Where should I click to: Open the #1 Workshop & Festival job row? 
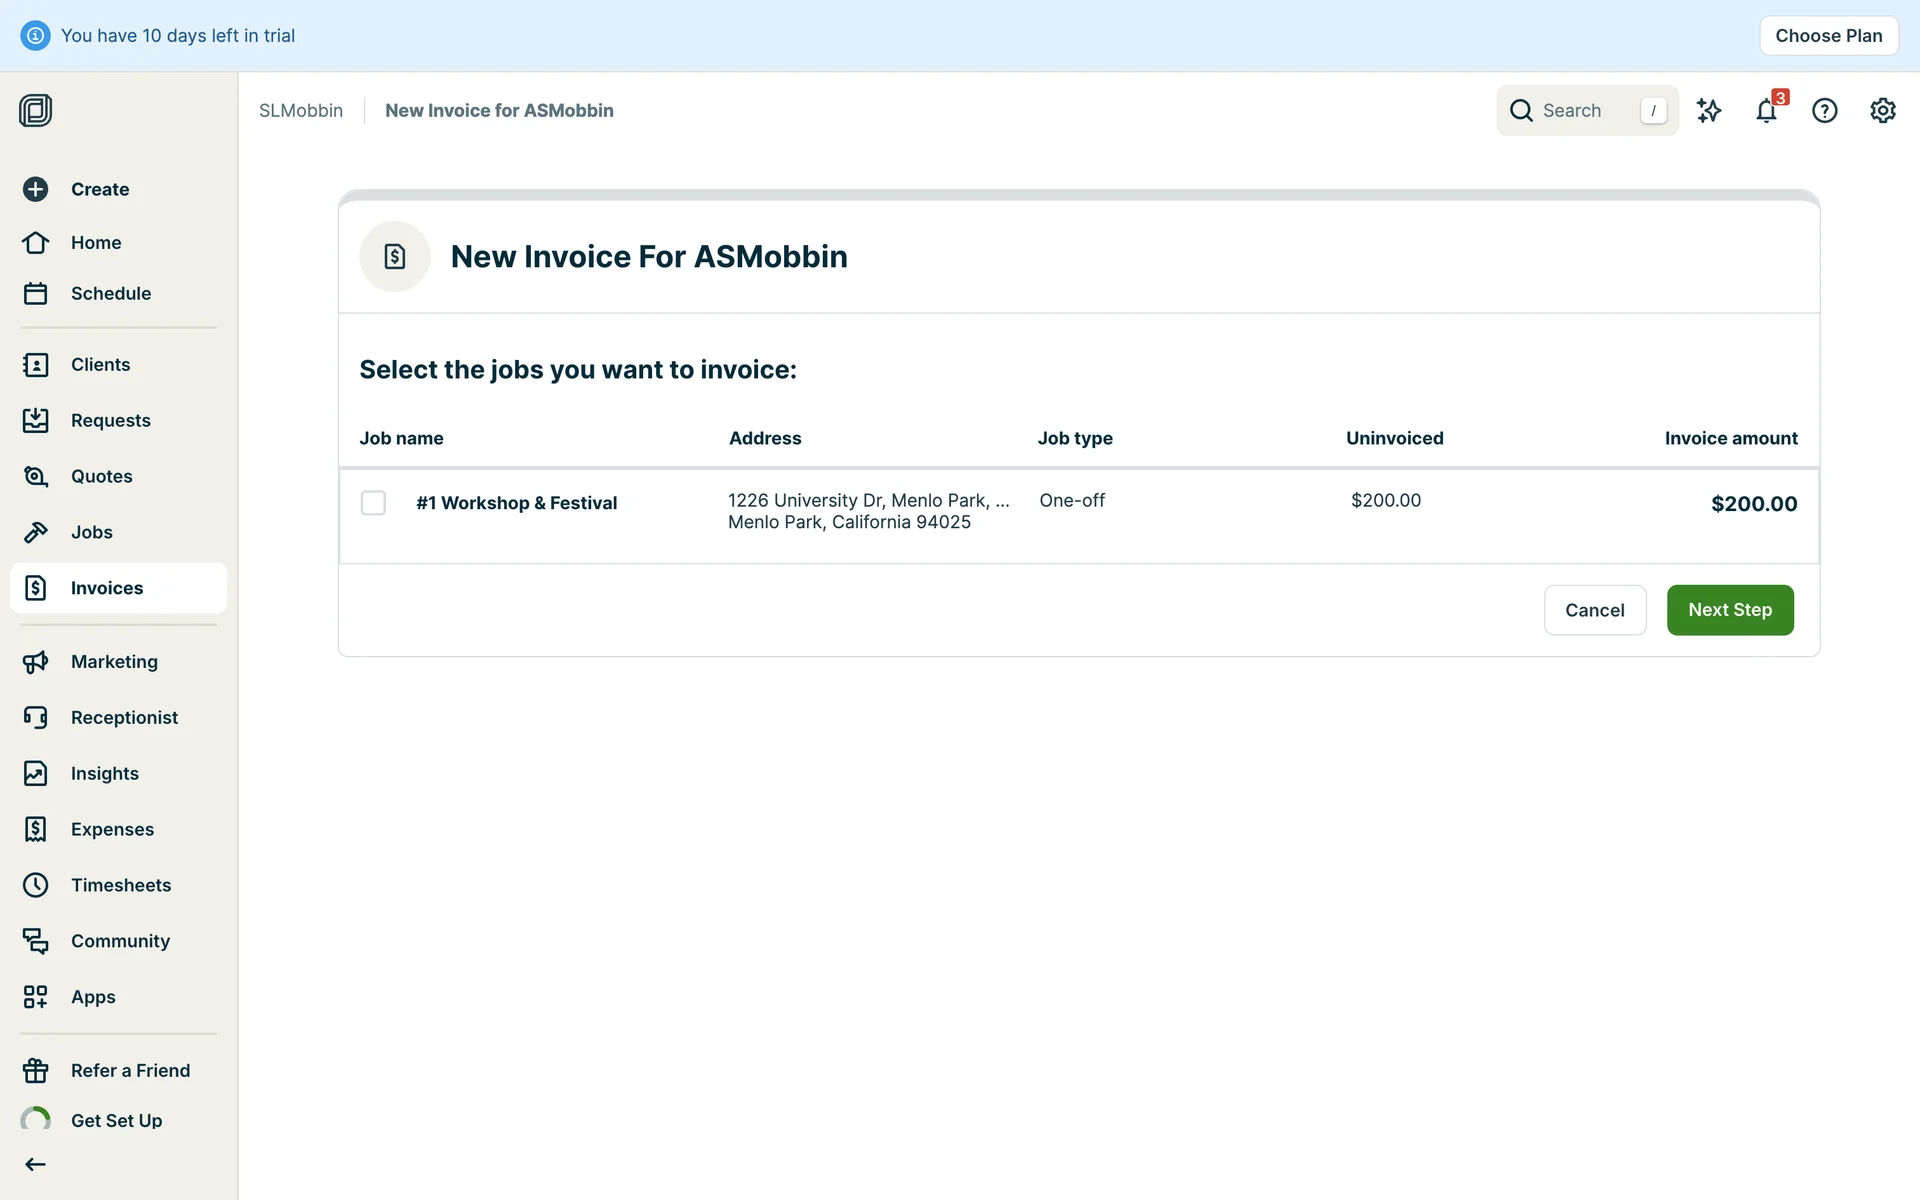(x=517, y=503)
